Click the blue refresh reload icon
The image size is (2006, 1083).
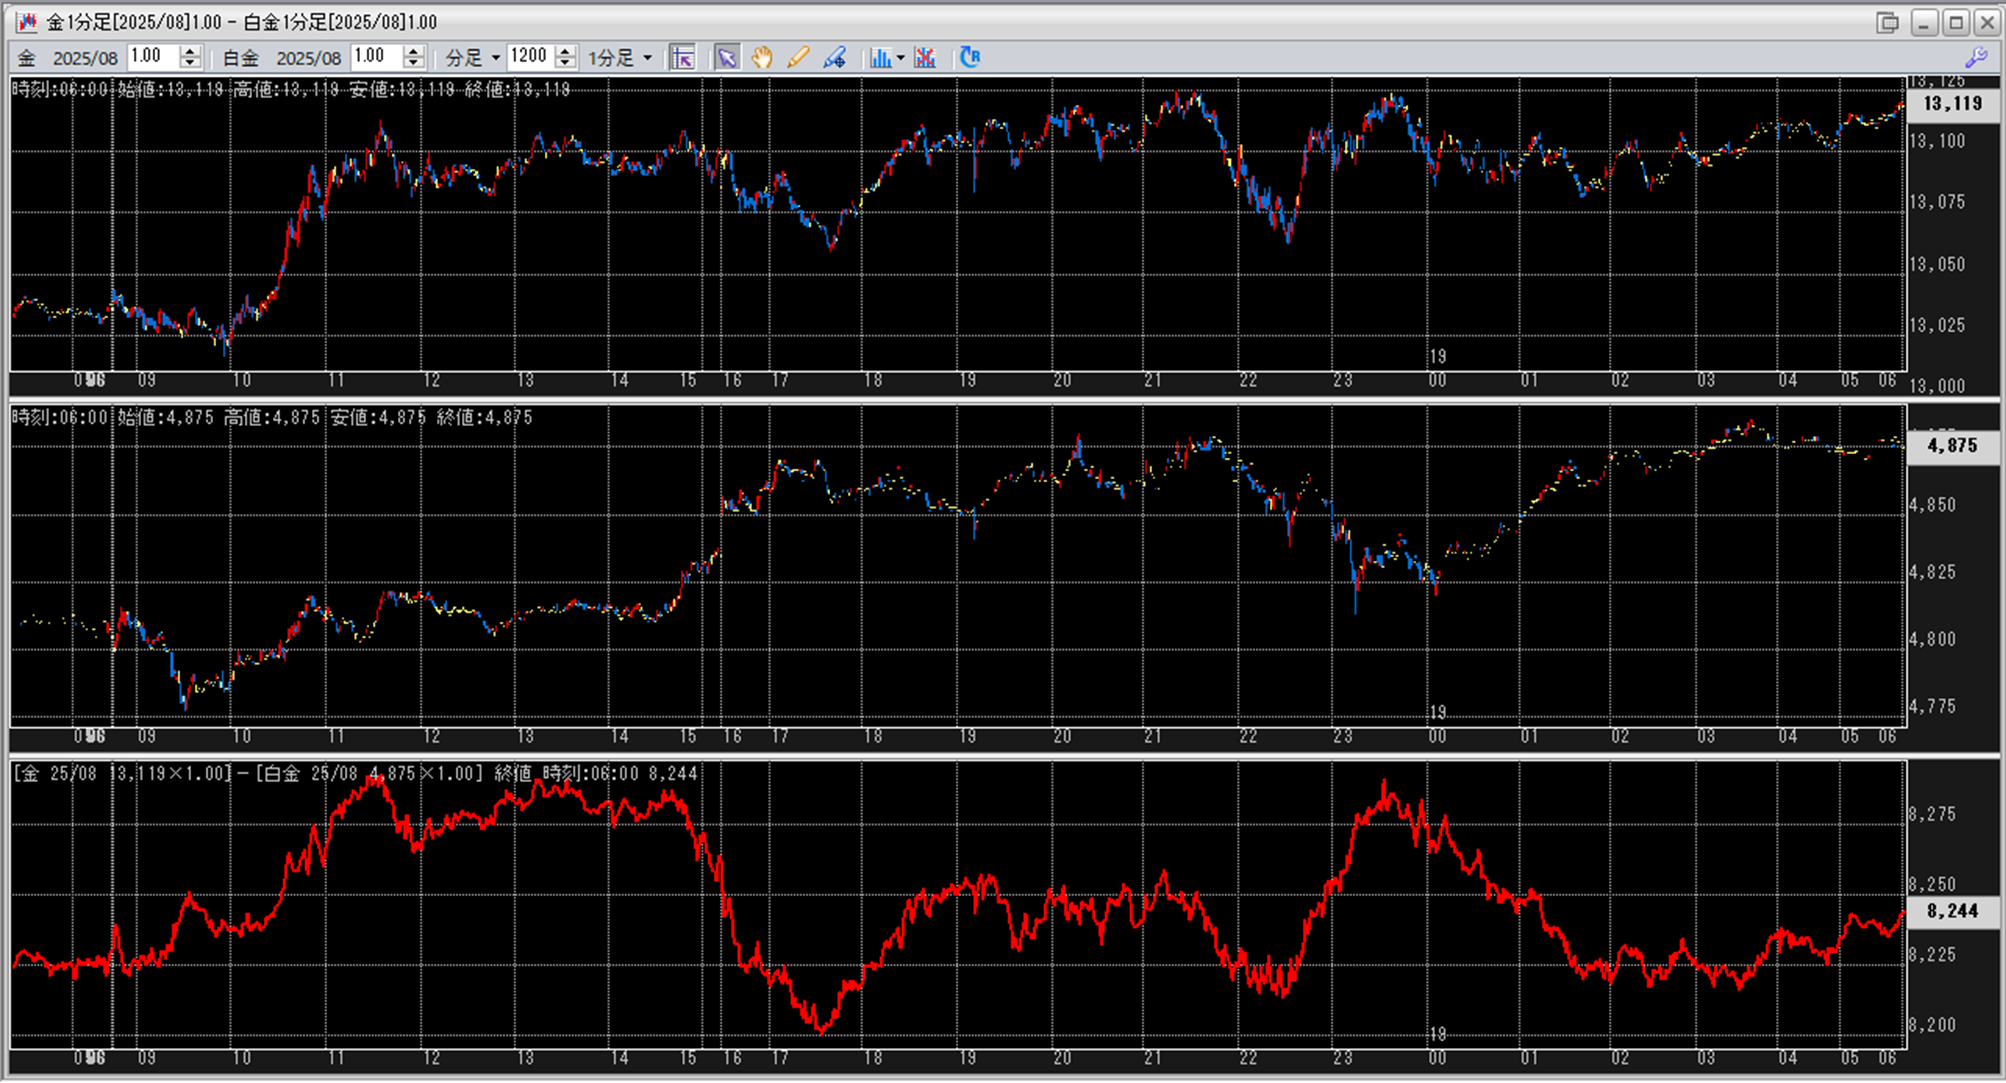click(969, 57)
